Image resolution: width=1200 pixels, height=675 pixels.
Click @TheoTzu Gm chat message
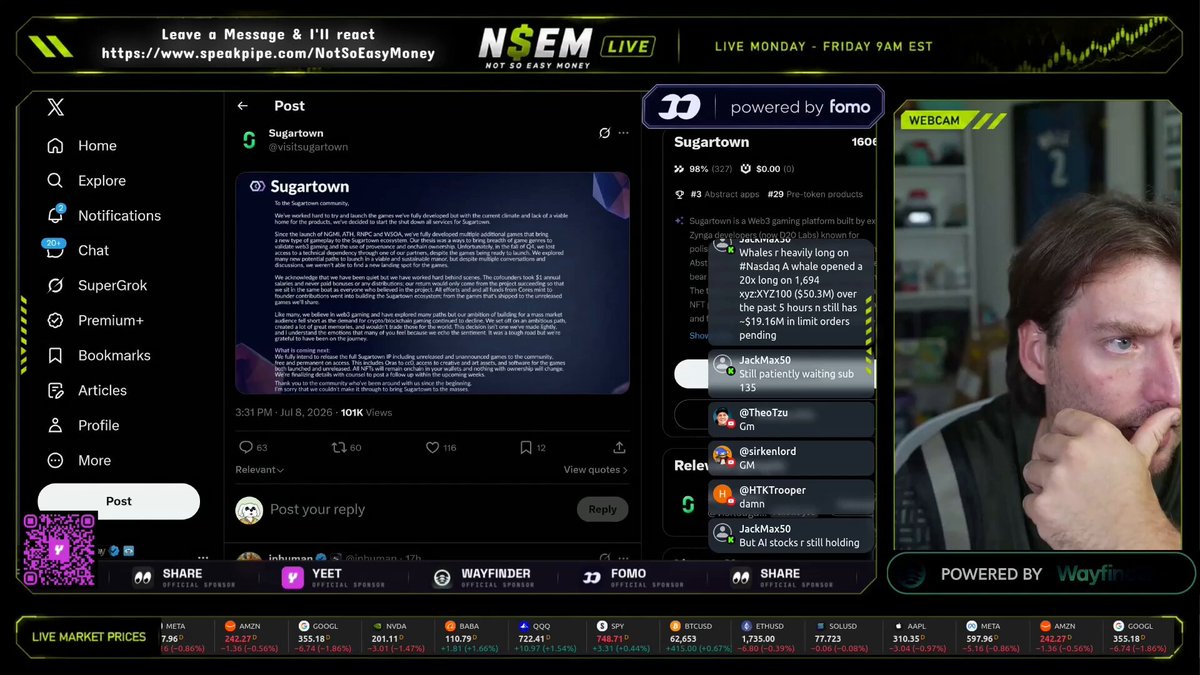point(792,419)
